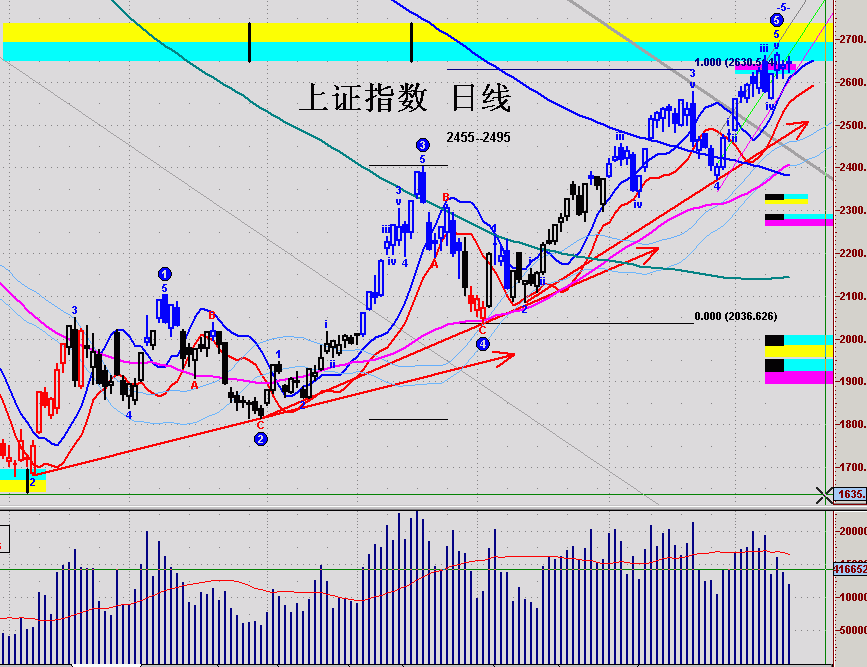This screenshot has height=667, width=867.
Task: Select the 0.000 (2036.626) Fibonacci label
Action: [x=735, y=316]
